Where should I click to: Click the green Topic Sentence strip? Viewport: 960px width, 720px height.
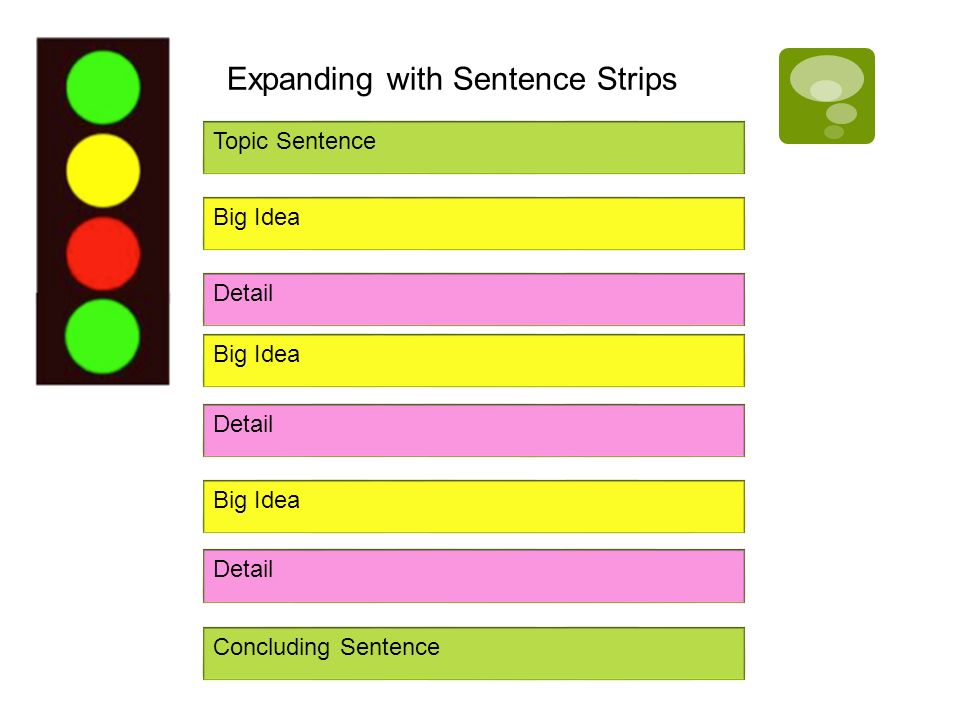tap(474, 148)
